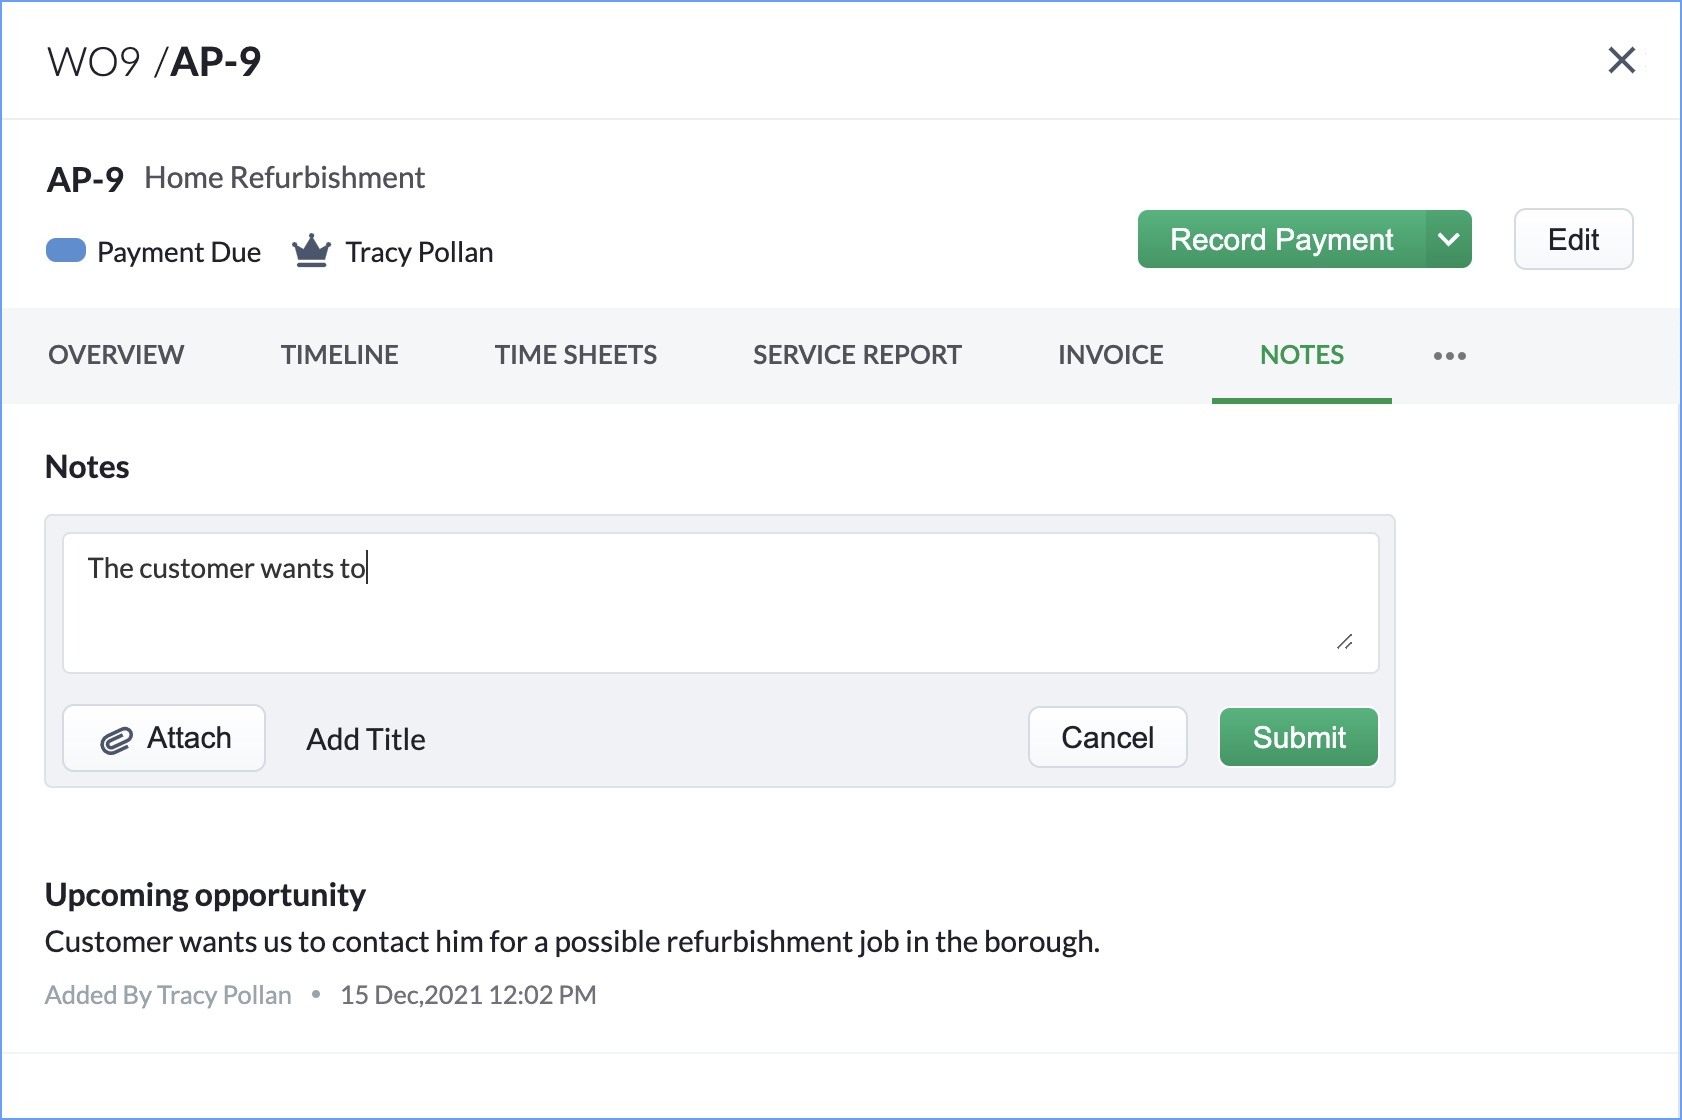
Task: Submit the new note
Action: point(1298,738)
